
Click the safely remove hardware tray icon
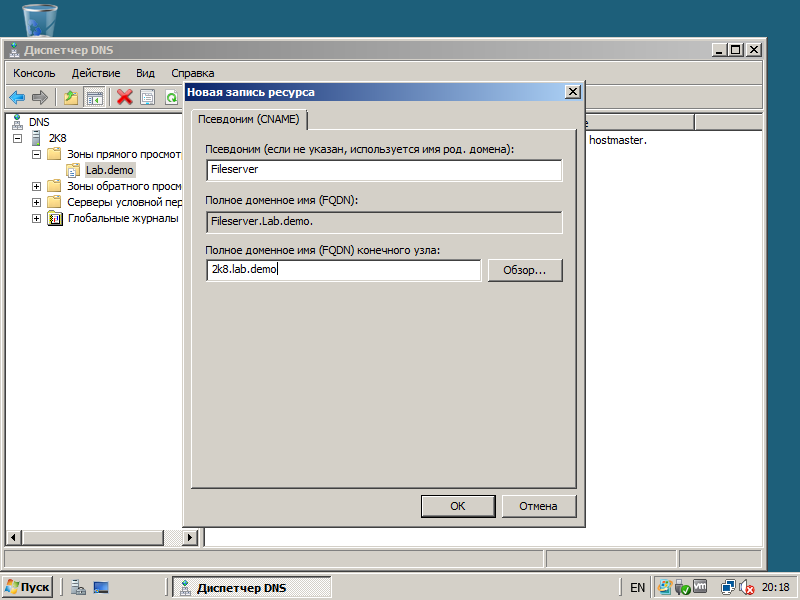click(682, 587)
